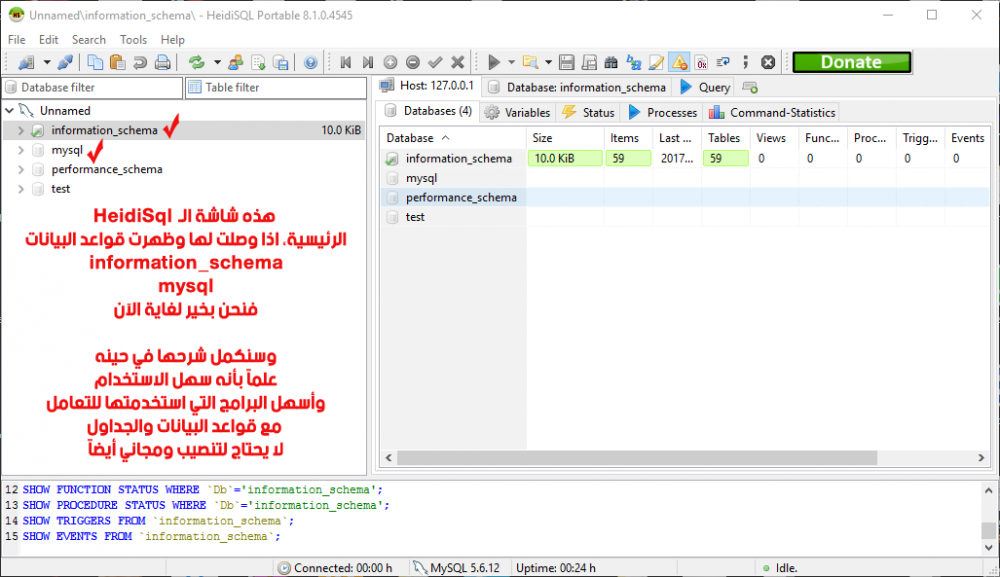This screenshot has width=1000, height=577.
Task: Click the Save SQL floppy disk icon
Action: [x=566, y=62]
